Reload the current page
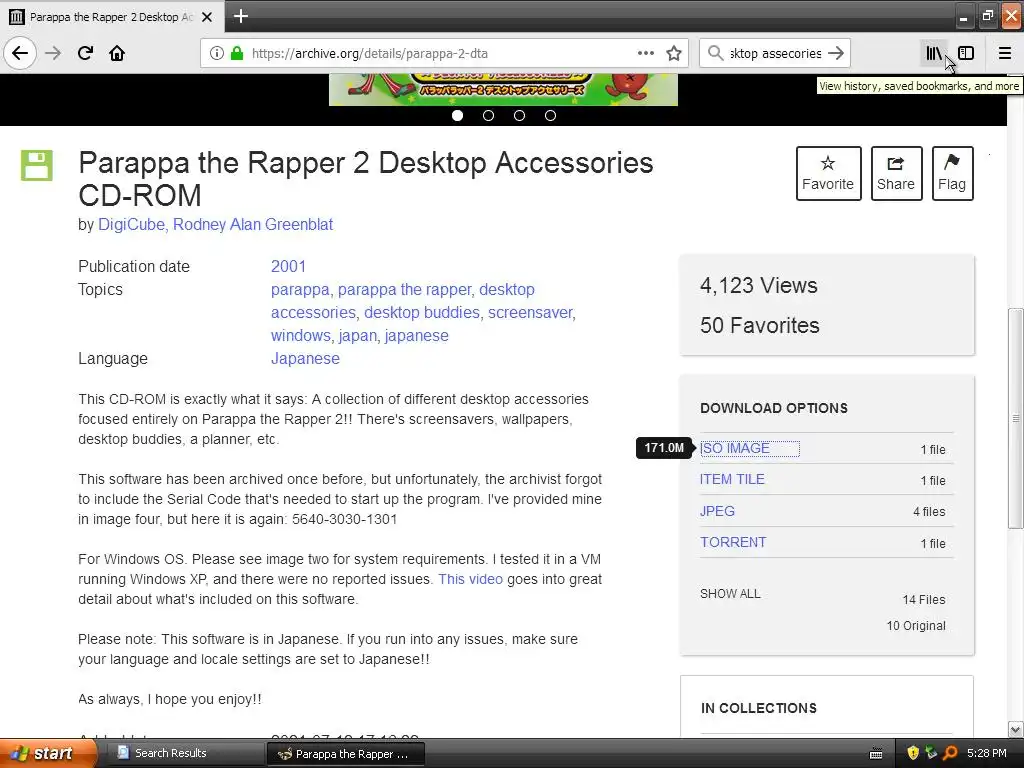Image resolution: width=1024 pixels, height=768 pixels. point(85,53)
